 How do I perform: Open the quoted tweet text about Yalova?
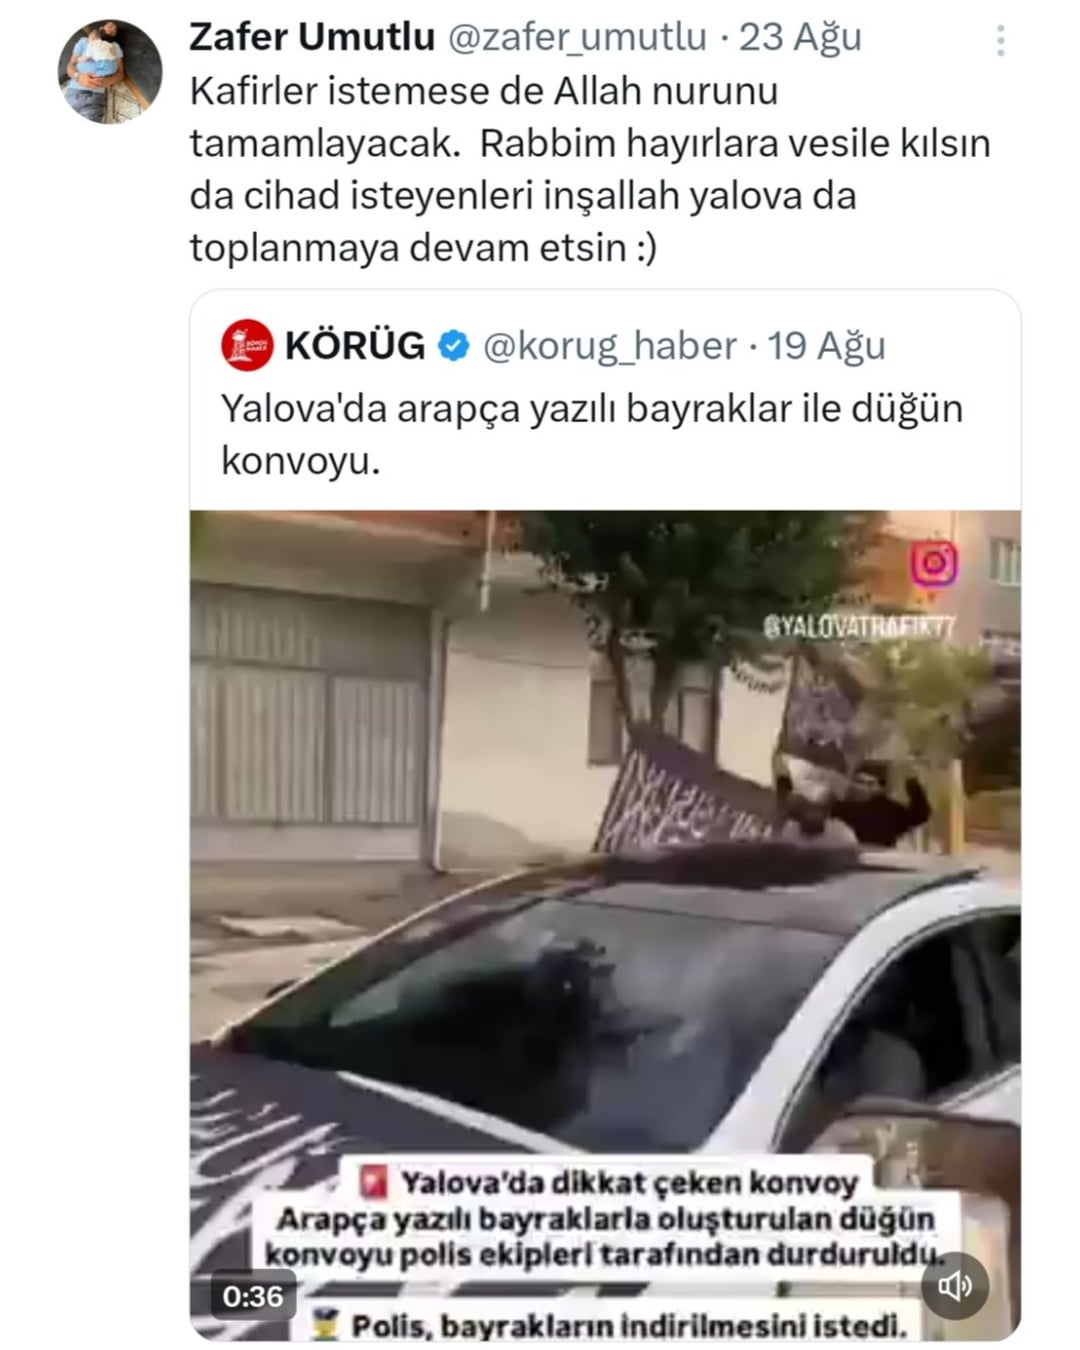[x=591, y=435]
